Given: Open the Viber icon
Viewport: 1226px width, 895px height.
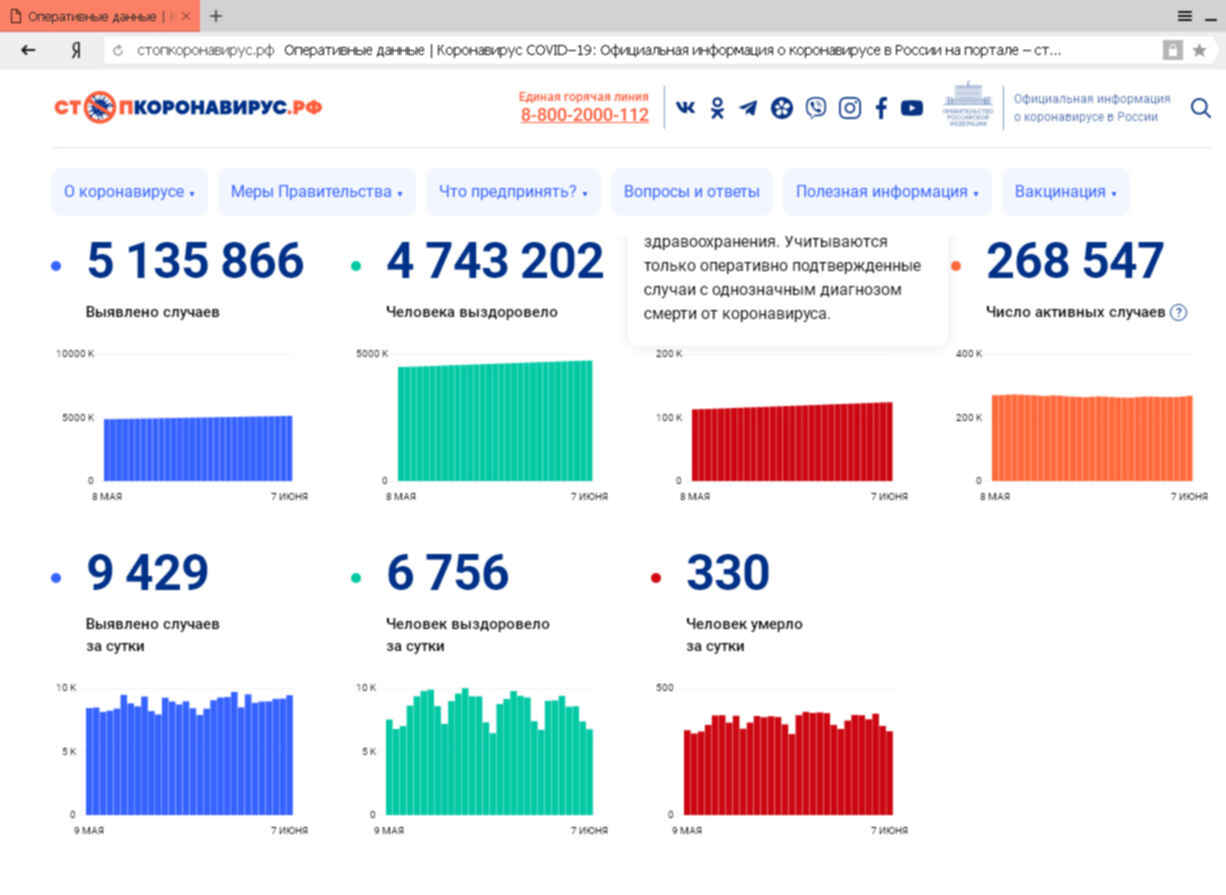Looking at the screenshot, I should tap(816, 108).
